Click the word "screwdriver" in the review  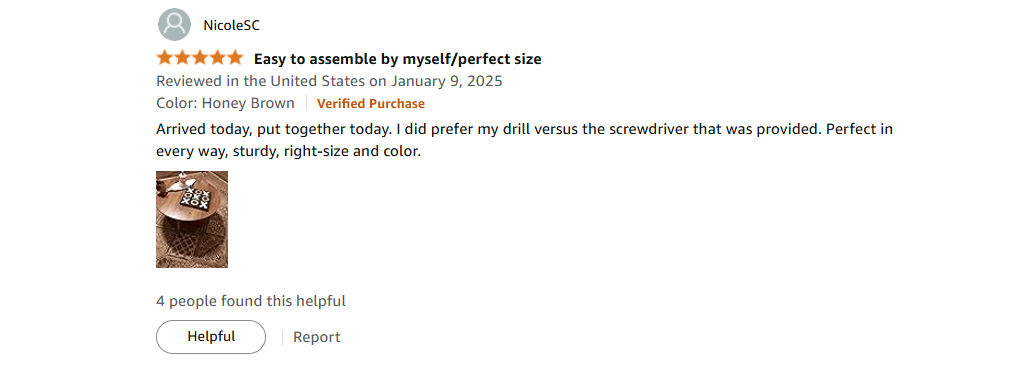click(x=649, y=129)
